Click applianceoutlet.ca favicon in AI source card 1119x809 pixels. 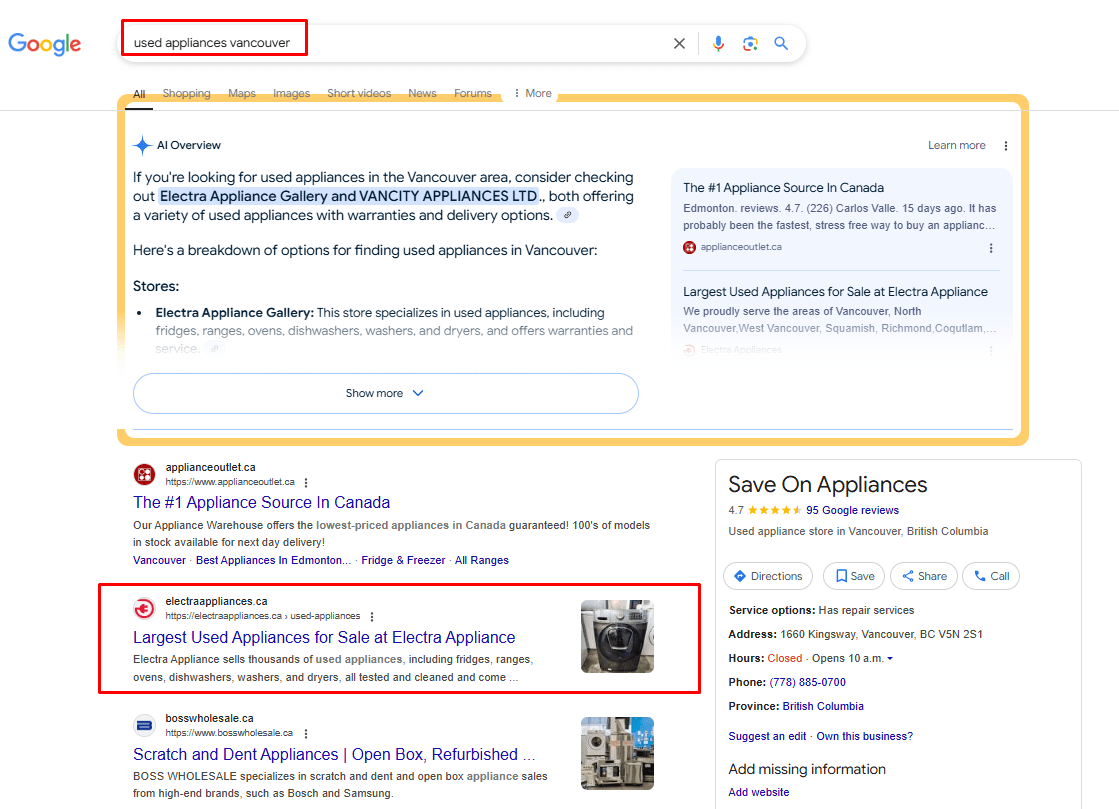tap(689, 248)
